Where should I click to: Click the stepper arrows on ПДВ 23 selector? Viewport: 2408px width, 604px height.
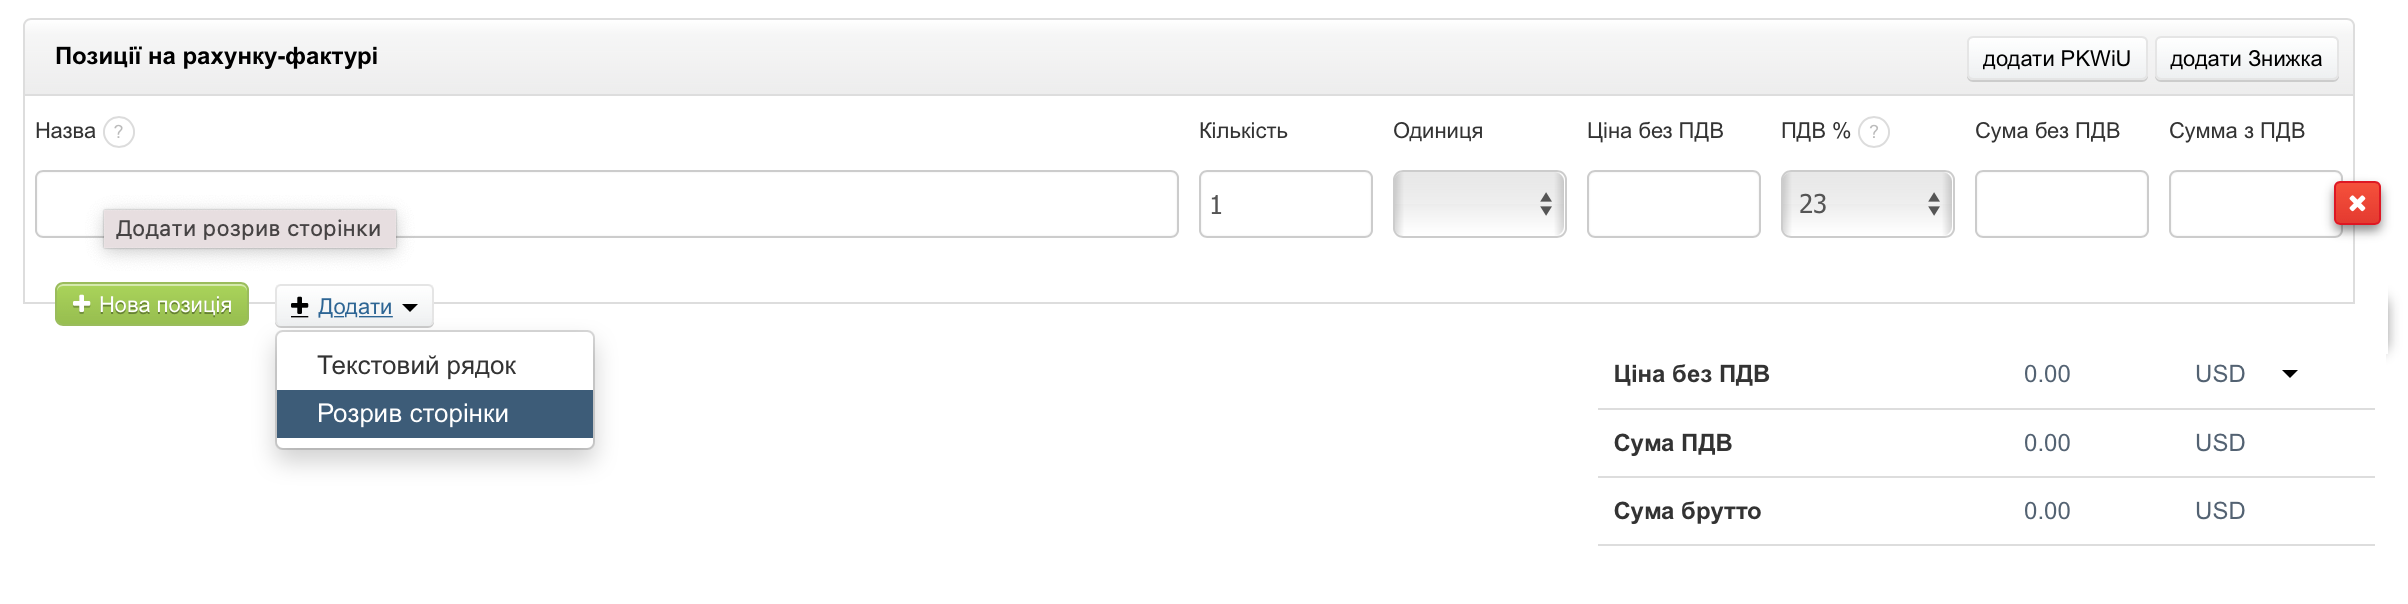coord(1932,204)
